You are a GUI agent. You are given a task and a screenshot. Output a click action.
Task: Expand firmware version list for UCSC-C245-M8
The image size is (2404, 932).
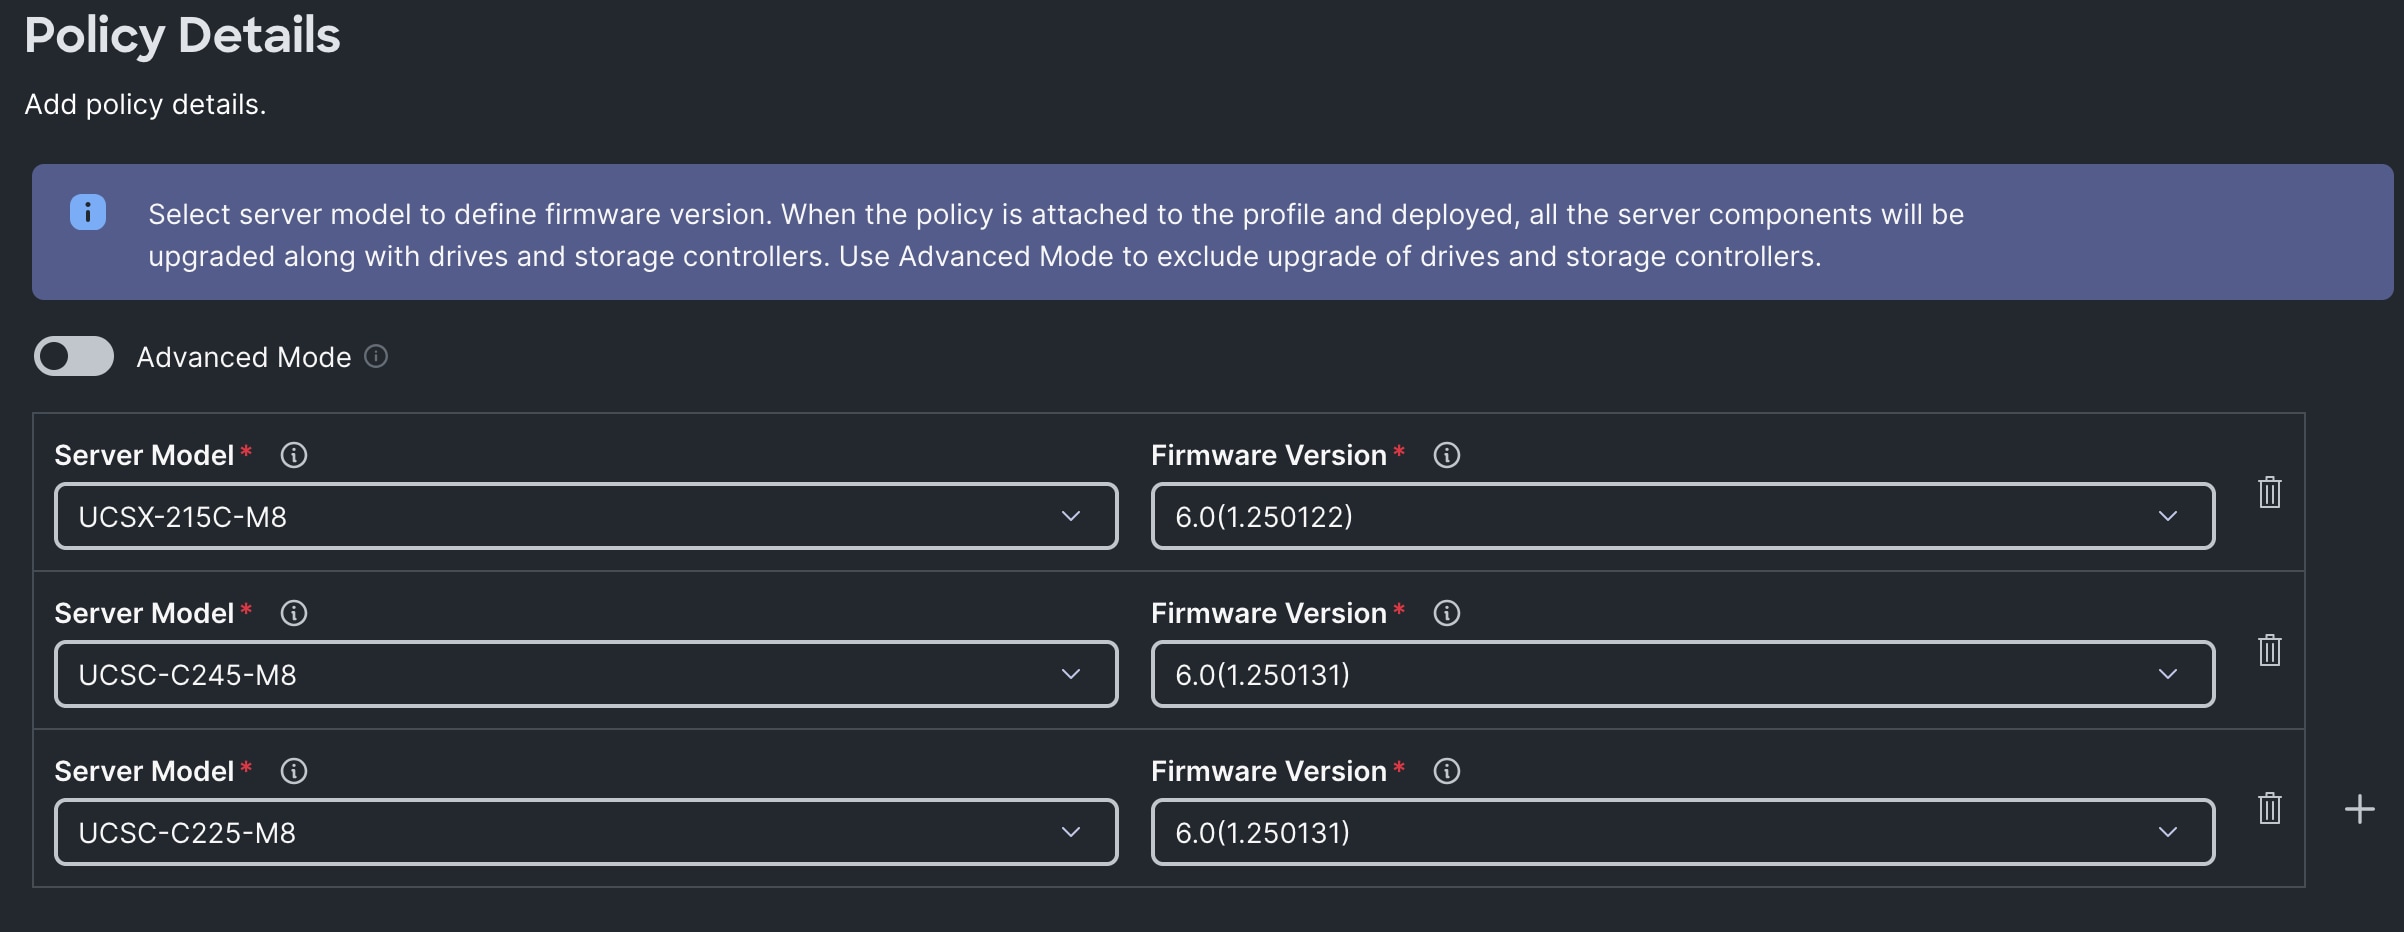coord(2168,674)
